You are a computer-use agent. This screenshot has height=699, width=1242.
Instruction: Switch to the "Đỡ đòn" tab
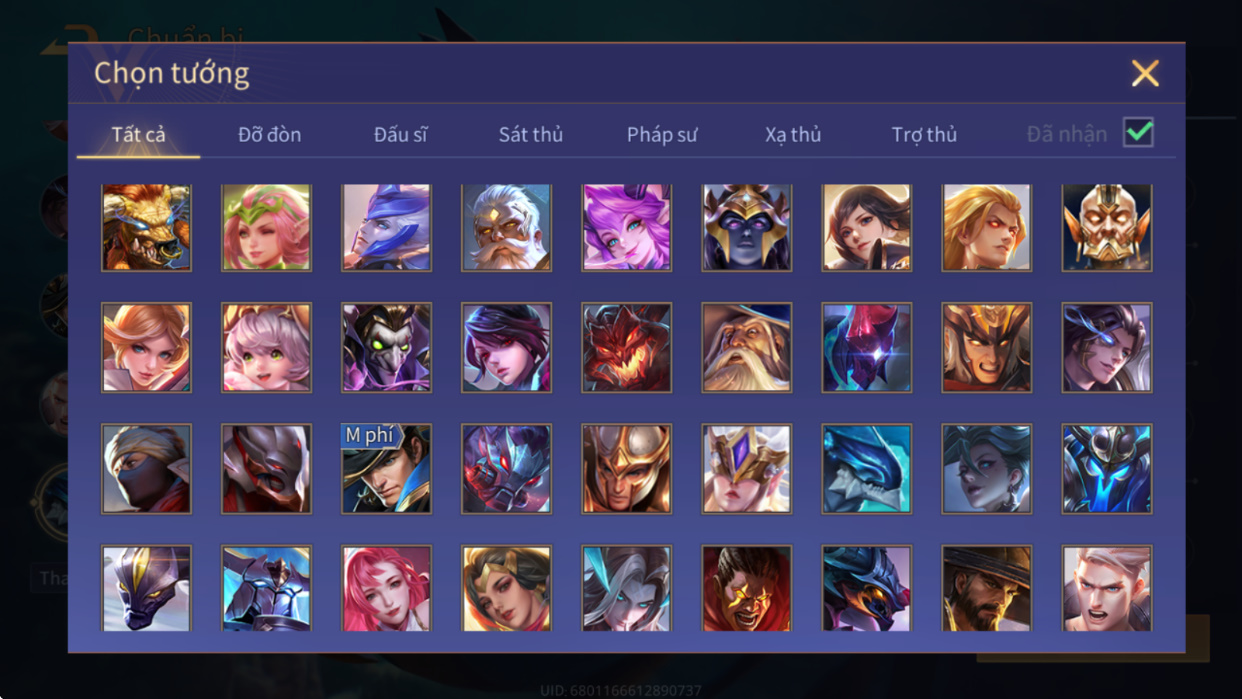click(x=270, y=134)
